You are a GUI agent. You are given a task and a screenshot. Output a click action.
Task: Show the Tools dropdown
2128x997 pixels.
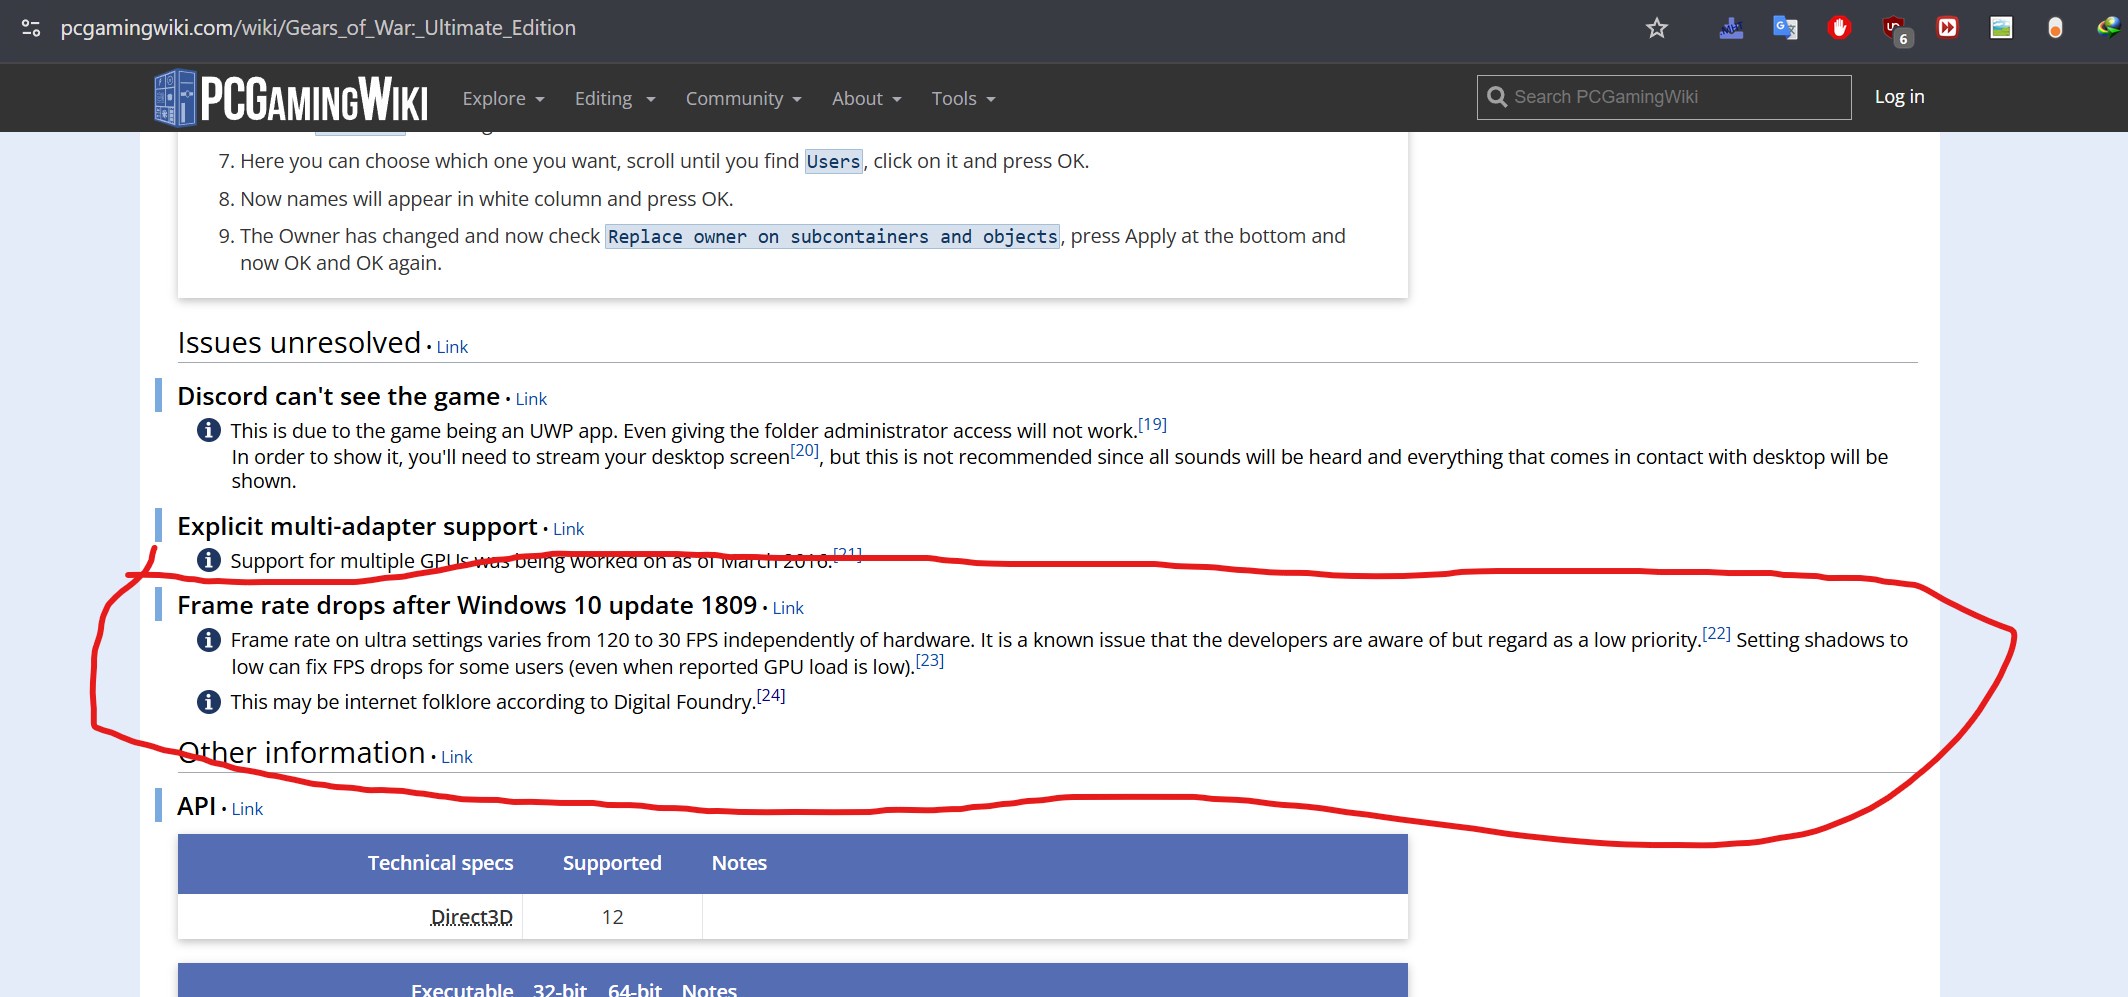964,98
